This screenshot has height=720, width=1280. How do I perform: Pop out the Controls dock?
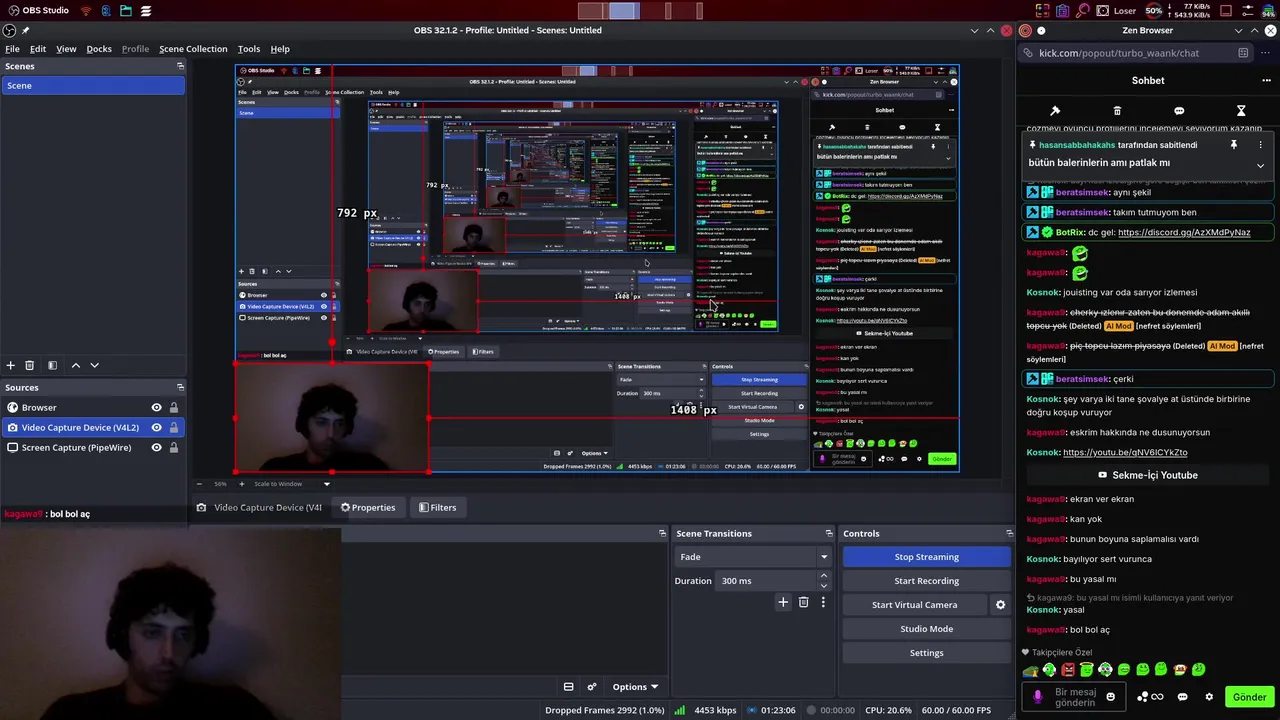(x=1009, y=533)
